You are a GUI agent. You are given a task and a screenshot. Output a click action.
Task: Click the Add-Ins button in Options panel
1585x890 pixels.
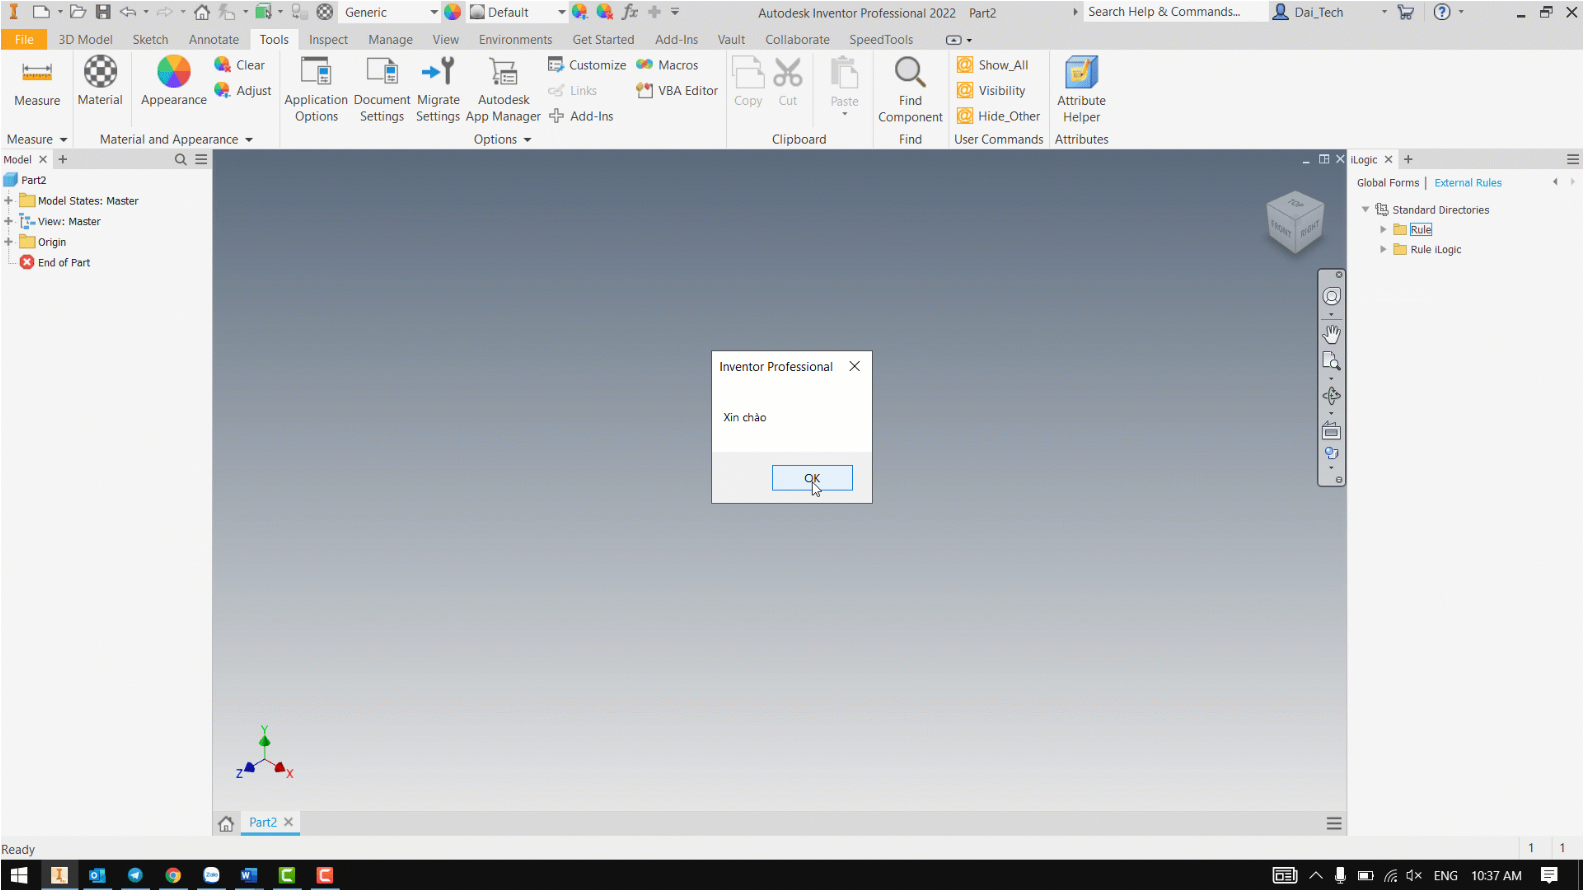point(581,116)
